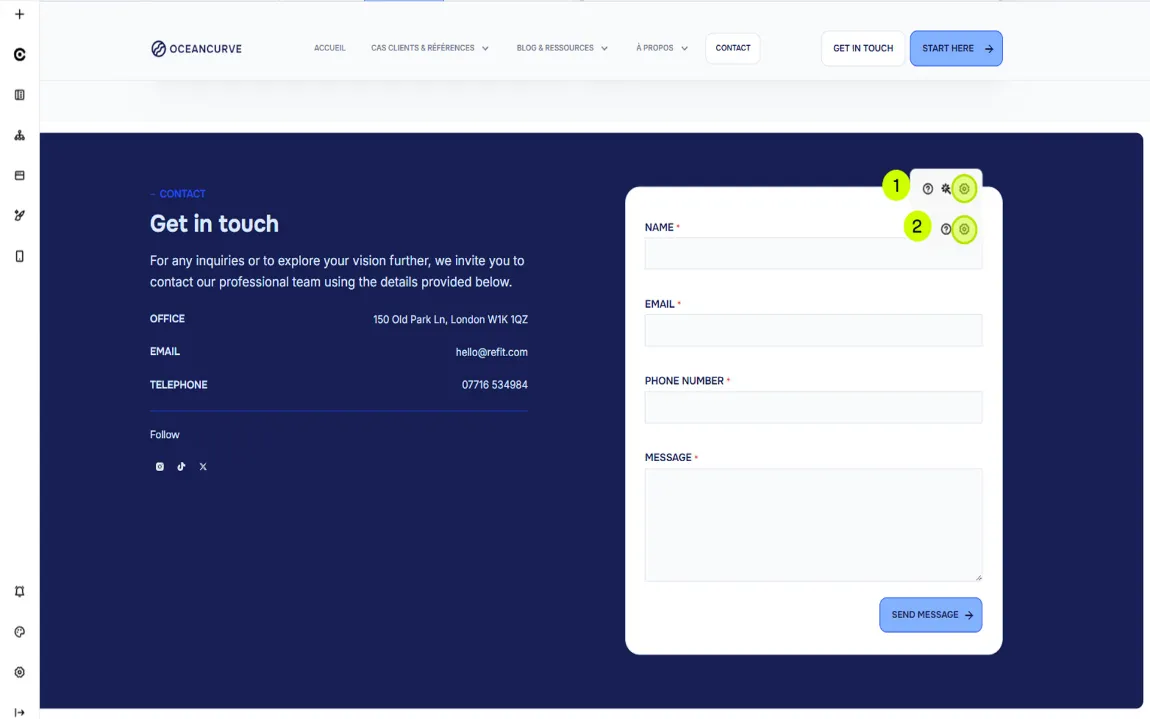Screen dimensions: 1150x719
Task: Open the Instagram icon under Follow
Action: pos(159,467)
